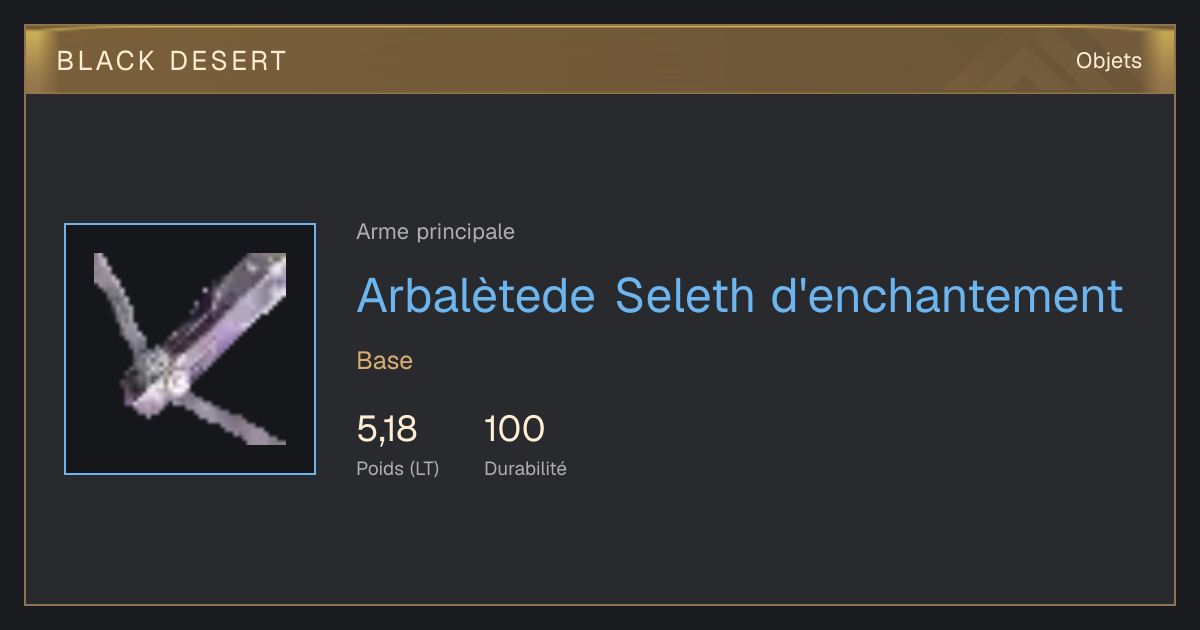Click the gold header bar center
1200x630 pixels.
tap(600, 60)
